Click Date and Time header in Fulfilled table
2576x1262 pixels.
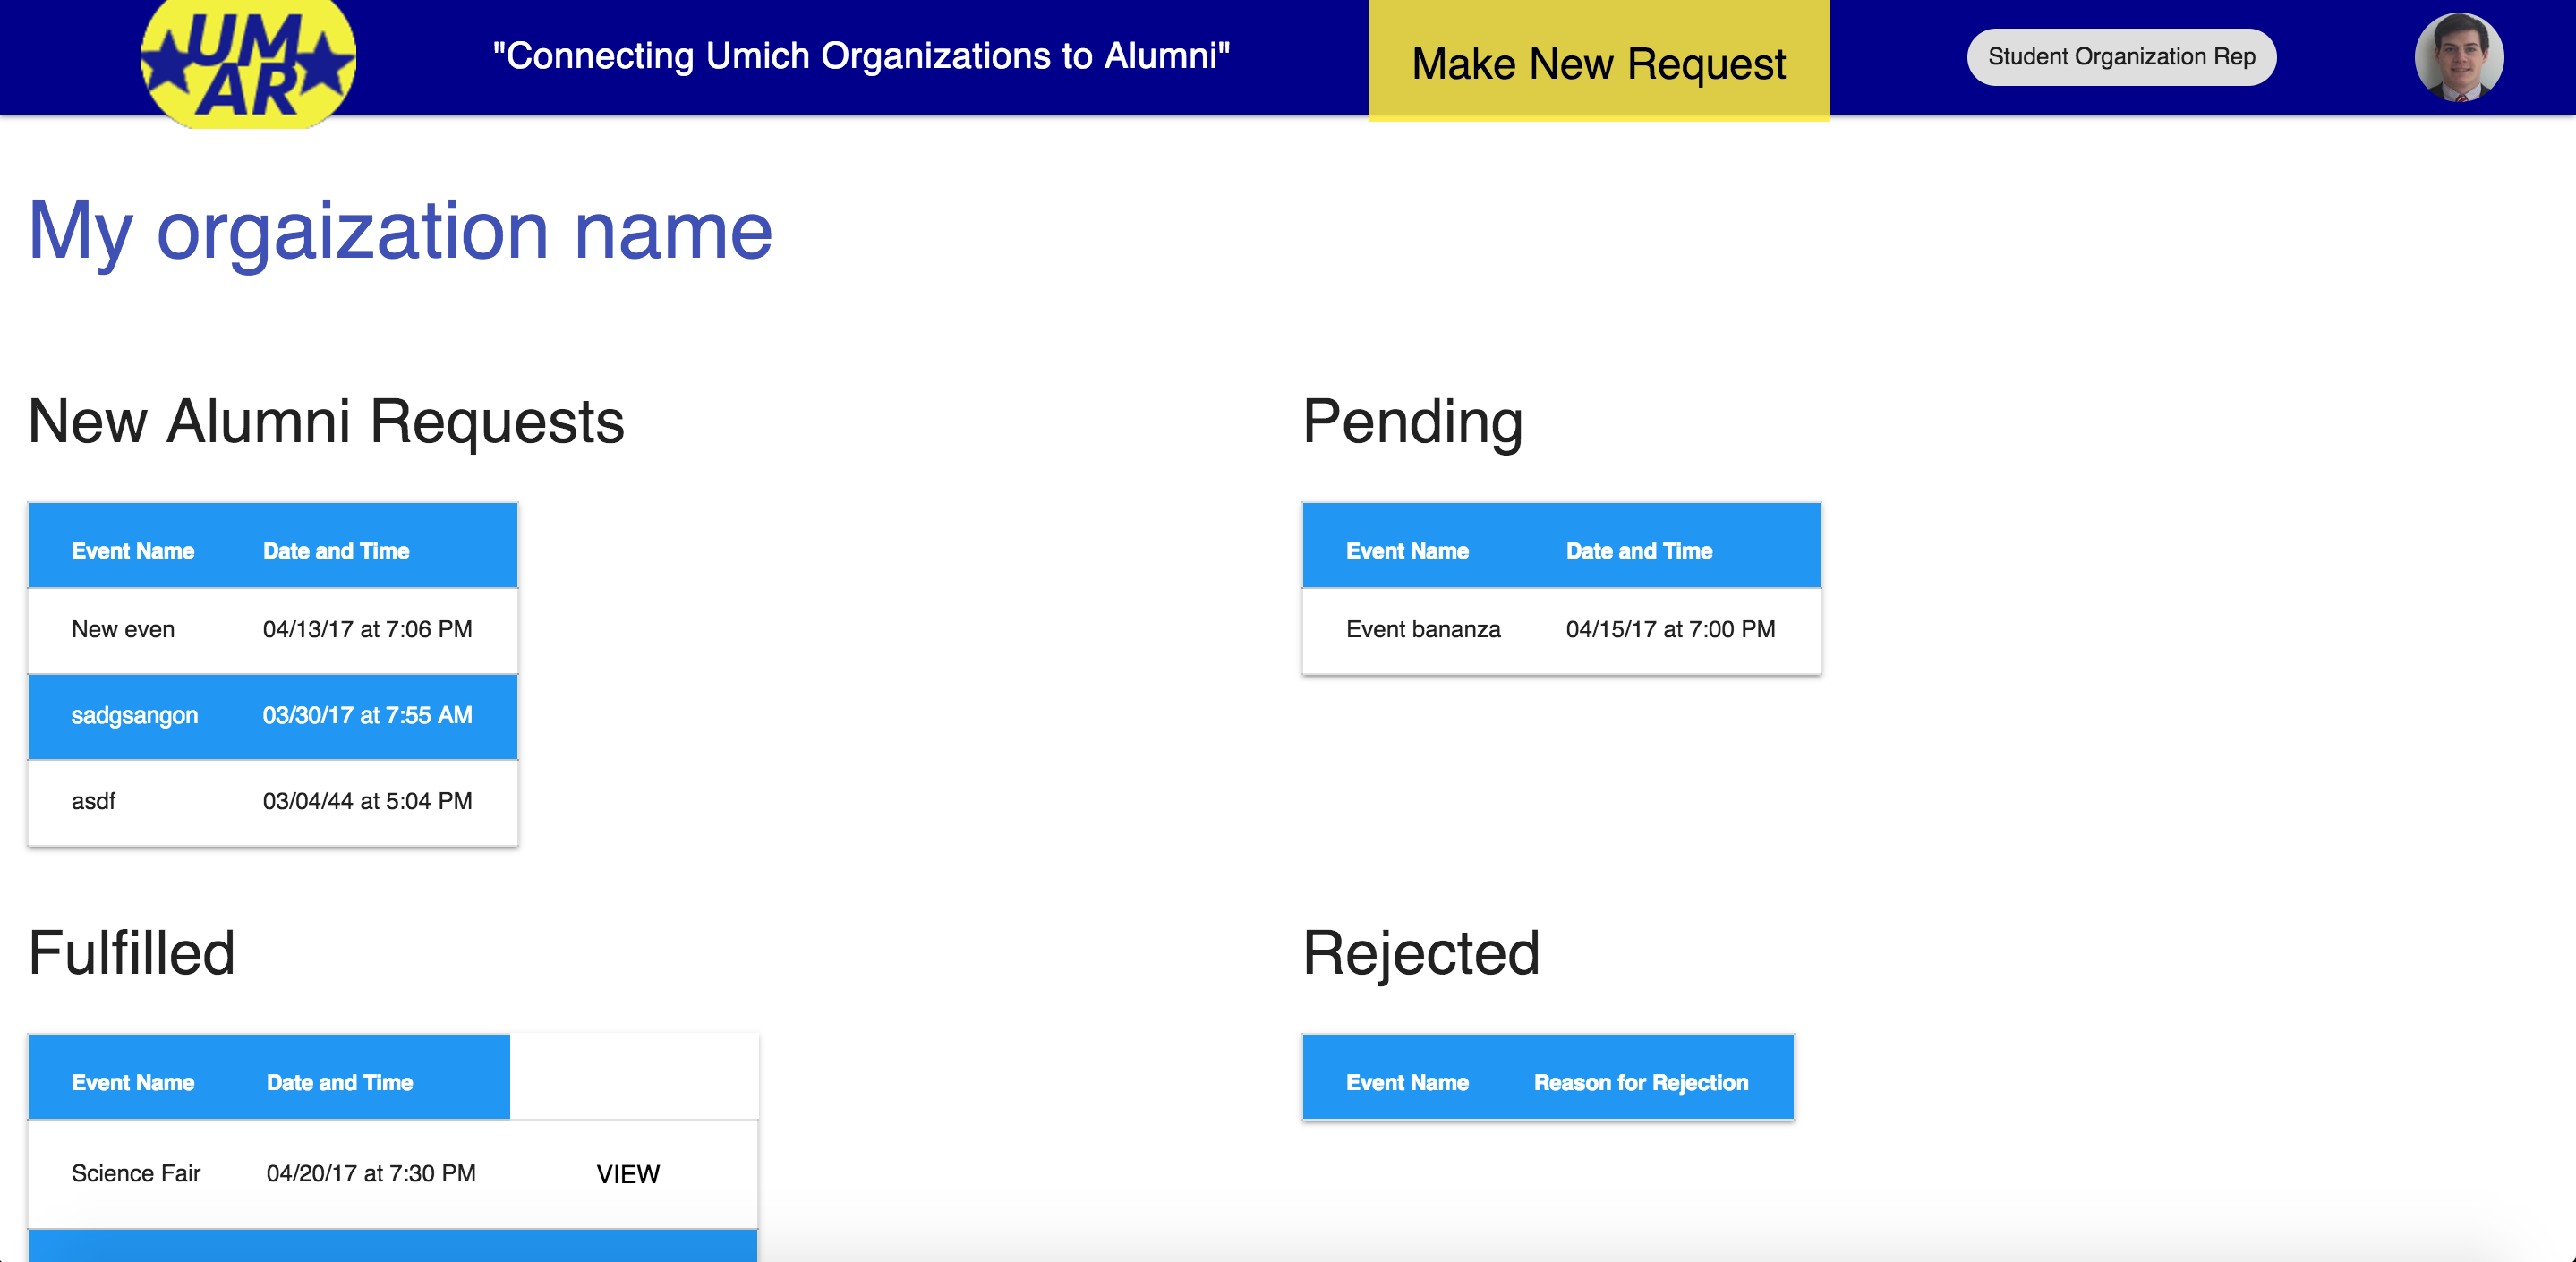pos(340,1082)
